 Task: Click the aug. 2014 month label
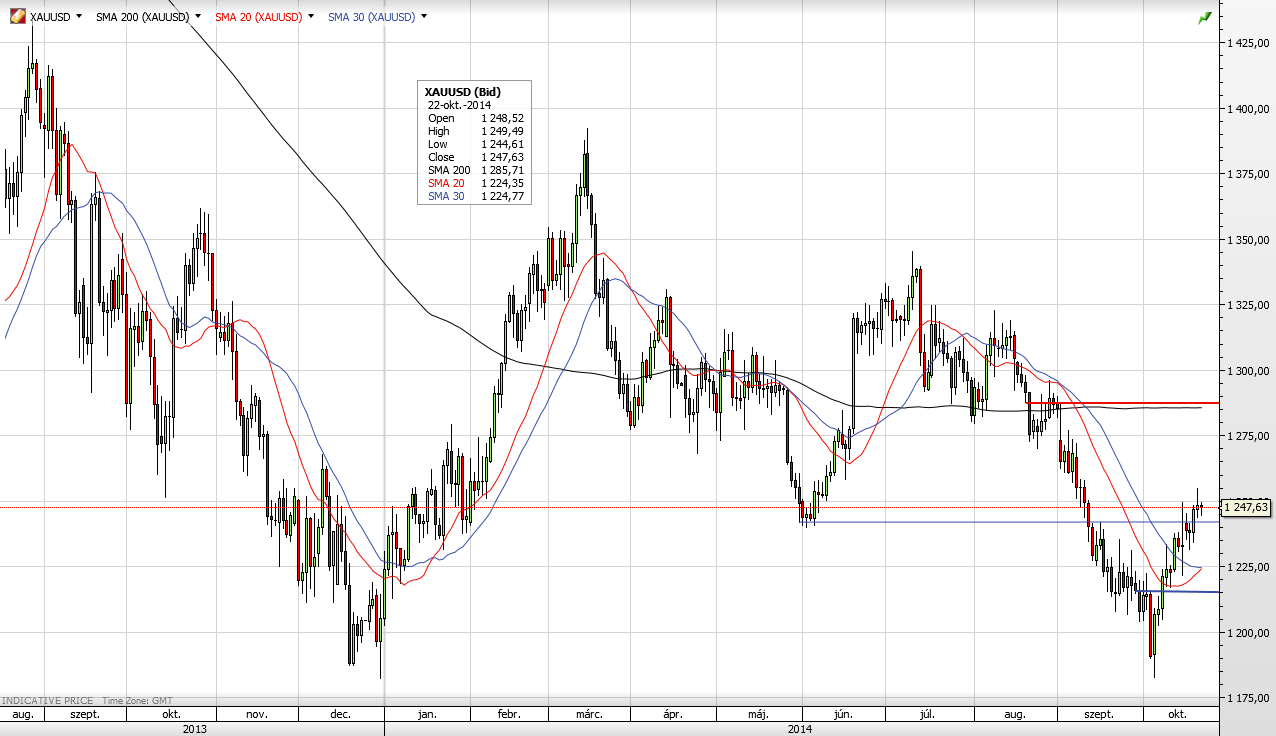point(1013,714)
